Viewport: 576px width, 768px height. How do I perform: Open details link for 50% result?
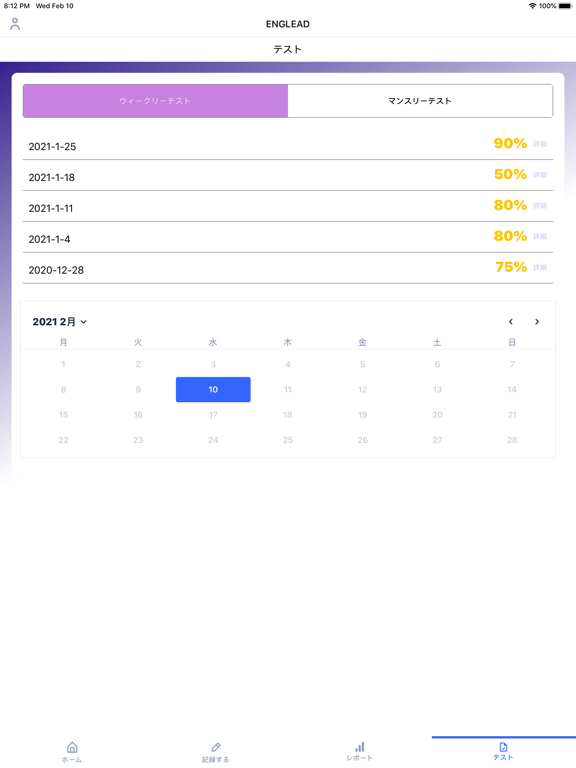pyautogui.click(x=540, y=175)
